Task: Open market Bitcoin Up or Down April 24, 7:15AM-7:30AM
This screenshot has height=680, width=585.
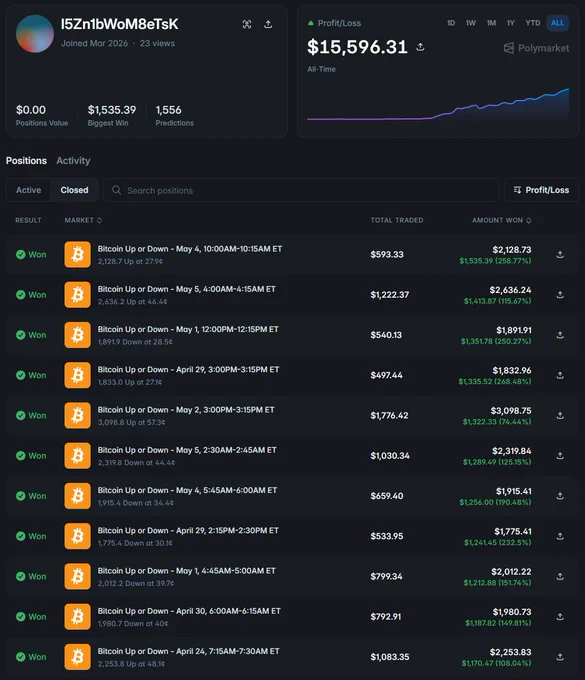Action: 188,651
